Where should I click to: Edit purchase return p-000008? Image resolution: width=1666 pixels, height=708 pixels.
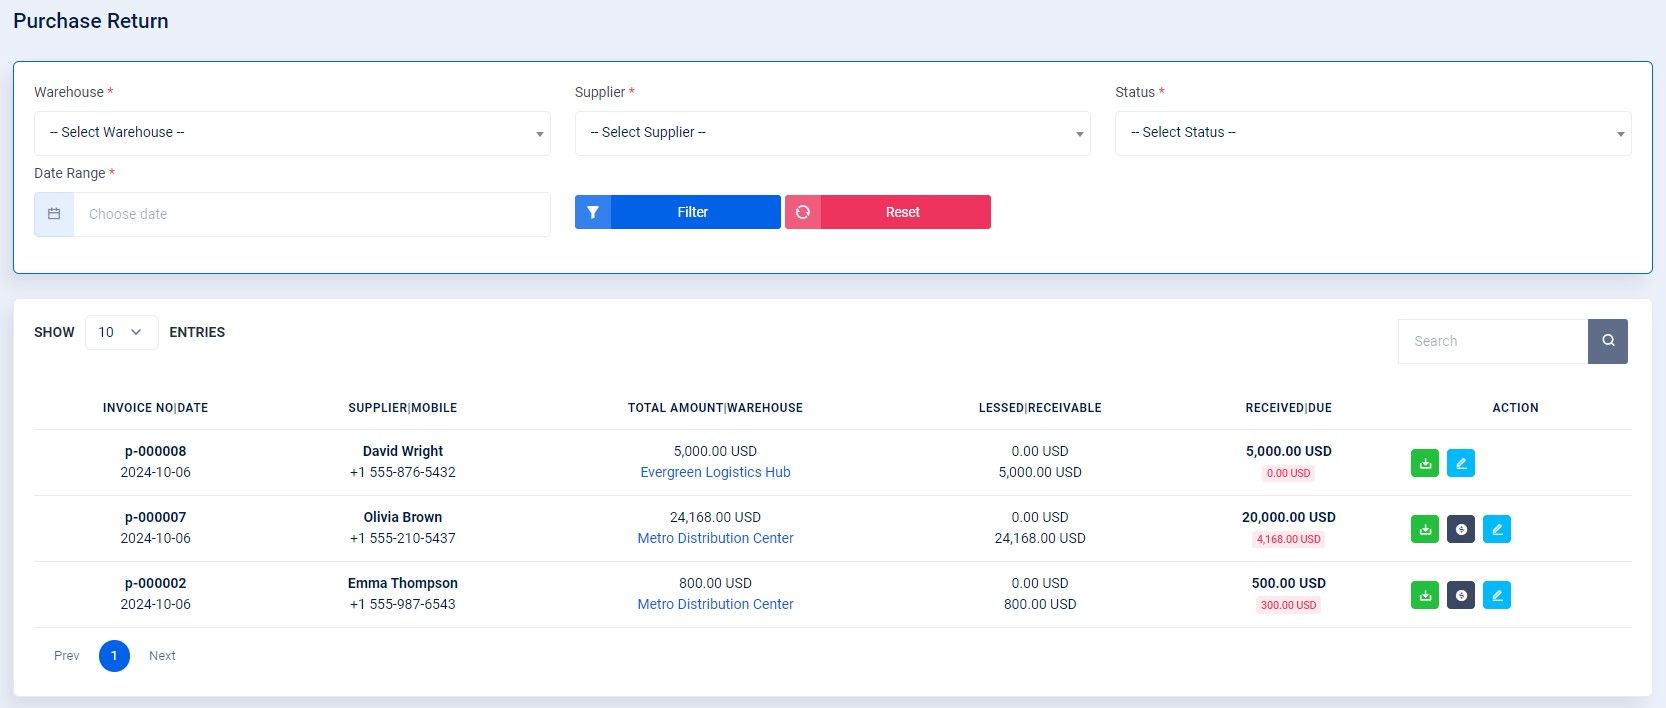point(1460,463)
